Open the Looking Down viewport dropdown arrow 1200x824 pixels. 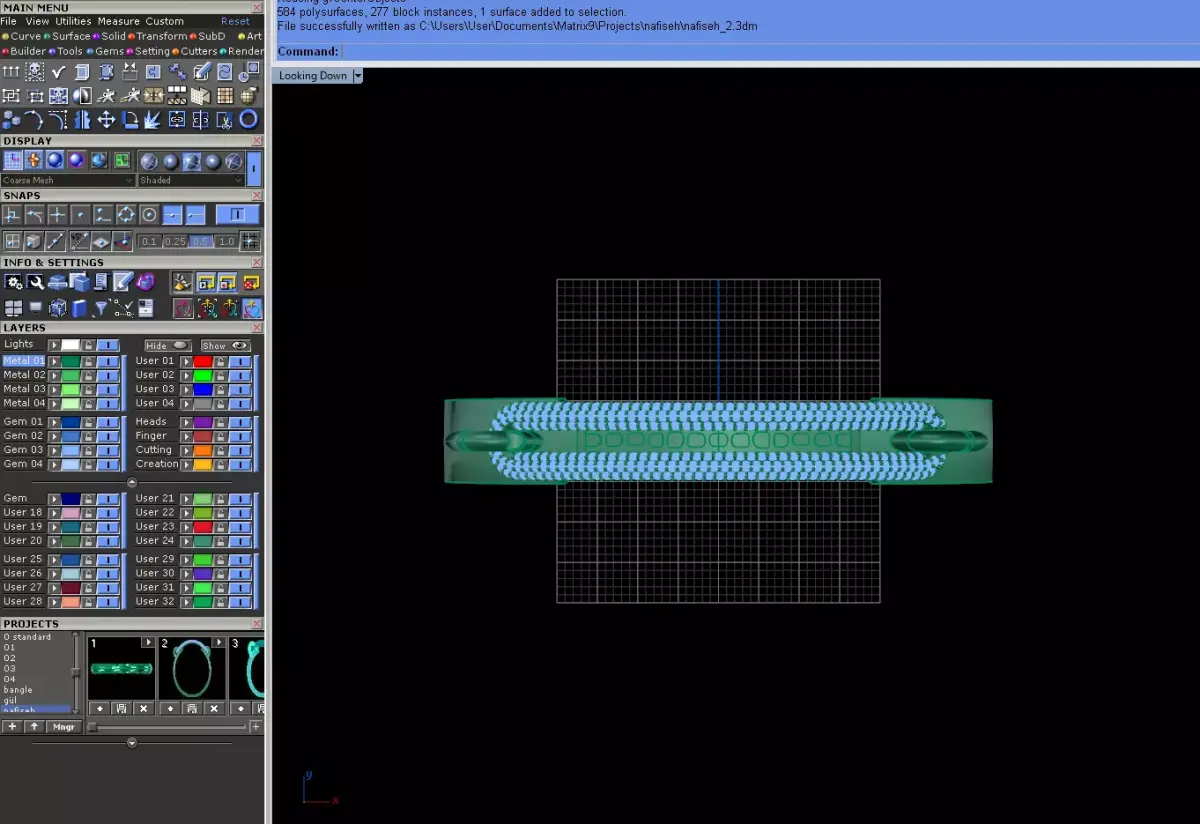[358, 76]
